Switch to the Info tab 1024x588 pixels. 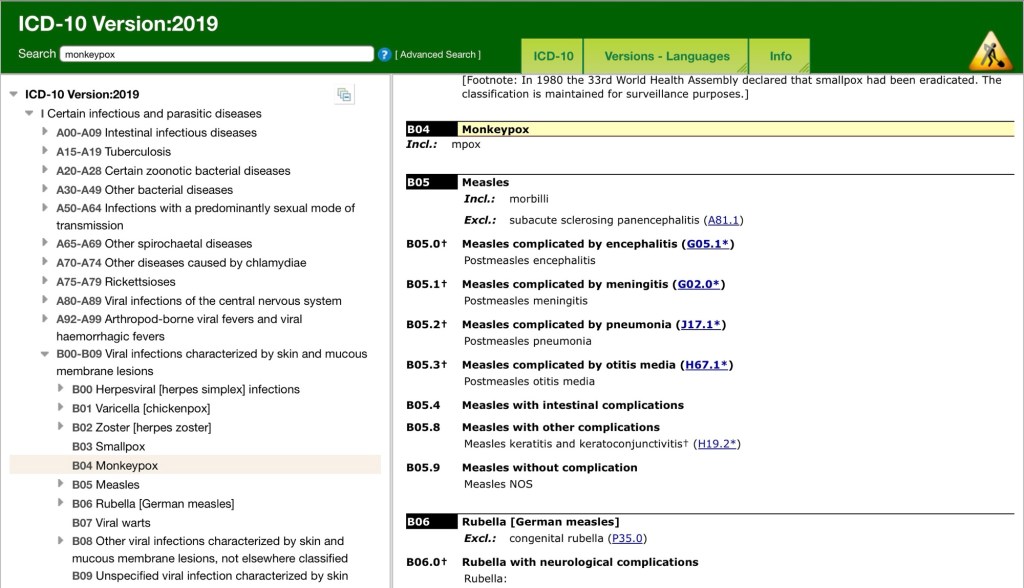click(780, 56)
